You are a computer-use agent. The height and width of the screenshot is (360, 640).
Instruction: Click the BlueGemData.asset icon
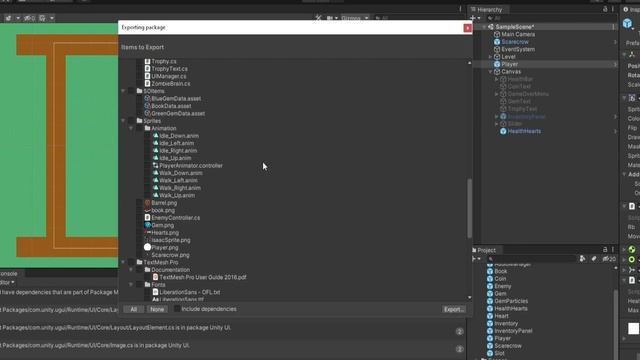point(147,98)
